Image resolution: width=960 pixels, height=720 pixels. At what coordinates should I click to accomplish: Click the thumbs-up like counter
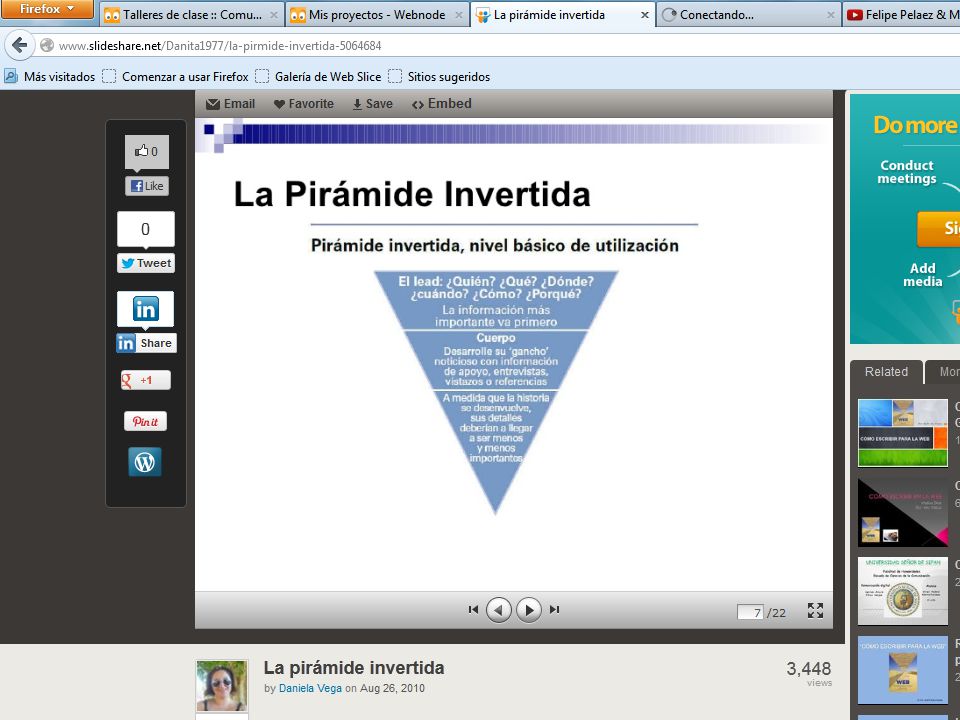[x=147, y=151]
